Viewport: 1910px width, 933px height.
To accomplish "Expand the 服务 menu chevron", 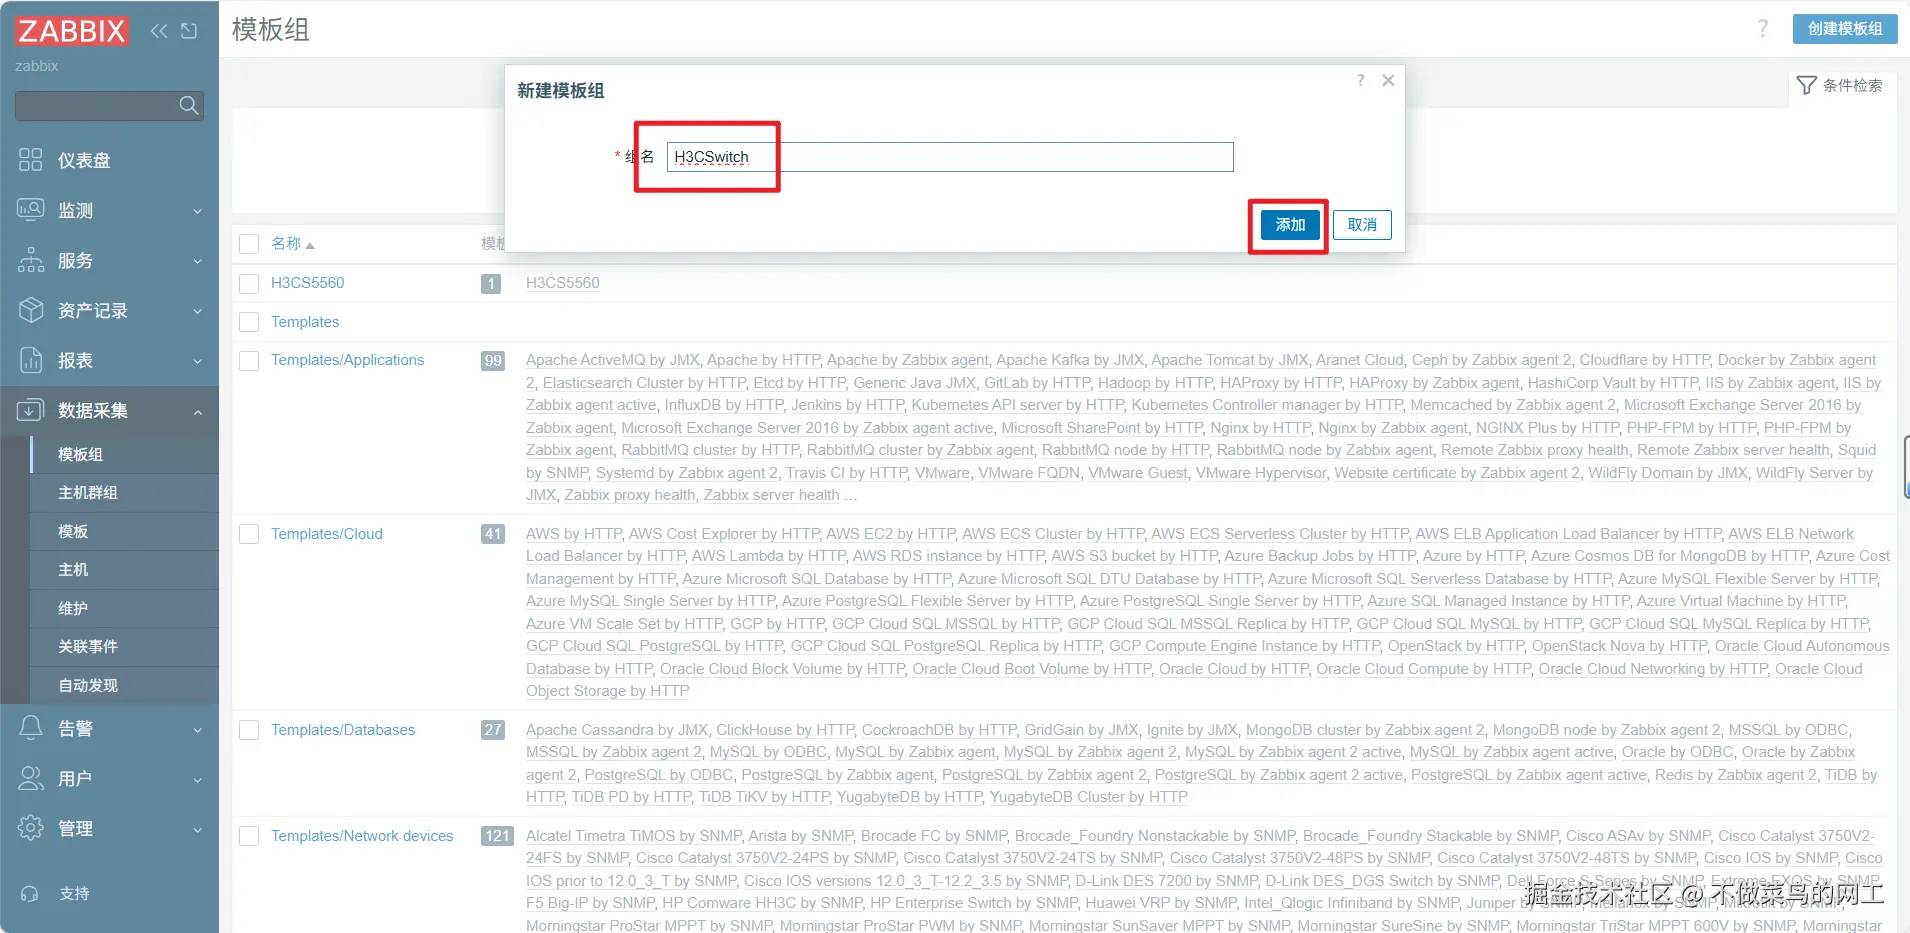I will (197, 261).
